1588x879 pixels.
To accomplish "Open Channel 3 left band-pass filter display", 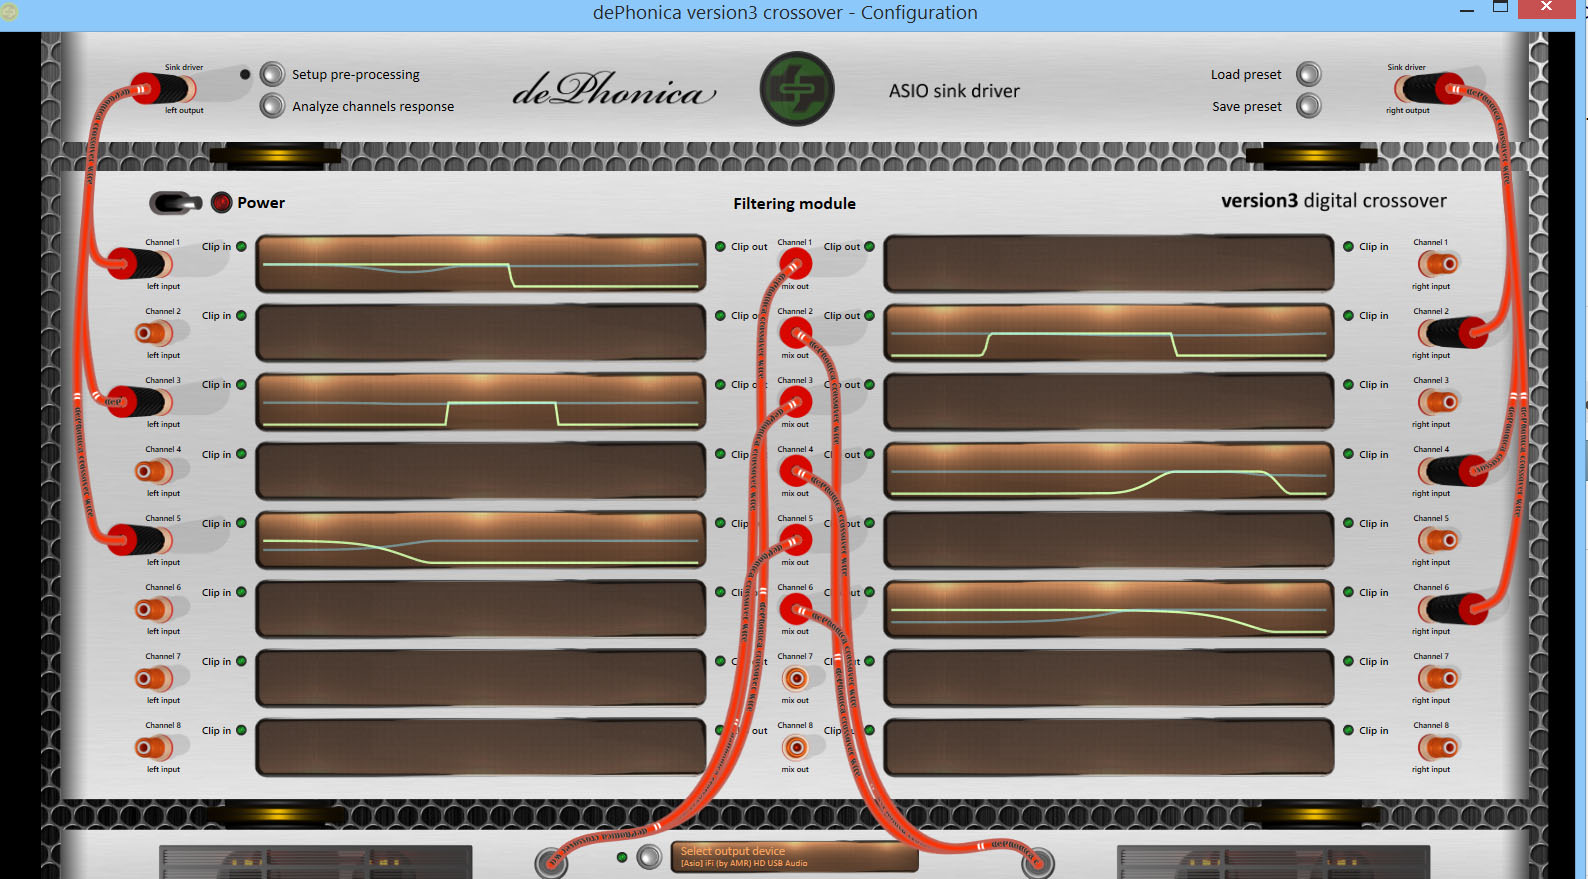I will tap(481, 402).
